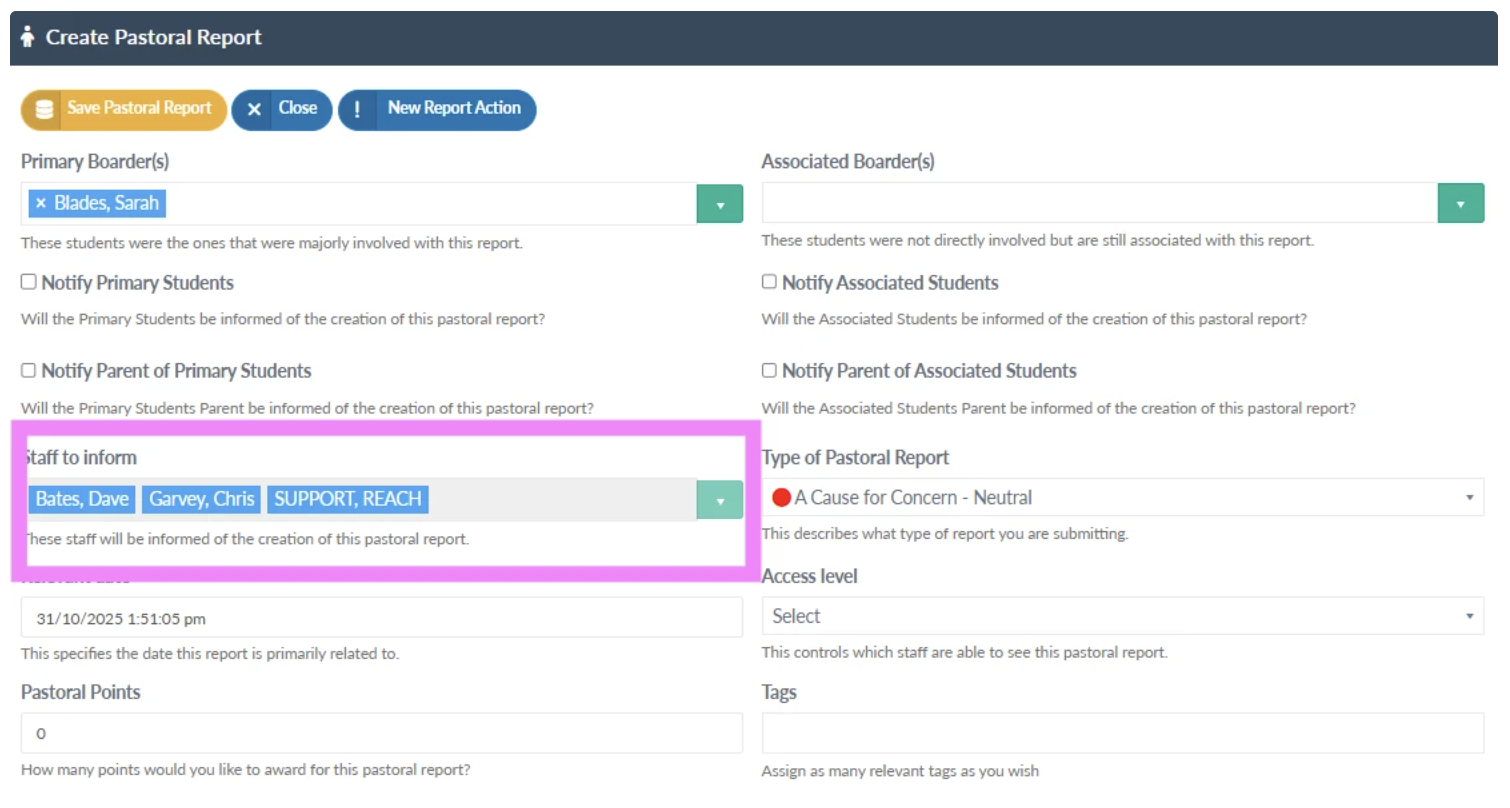Expand the Associated Boarder(s) dropdown arrow
1510x808 pixels.
(1461, 204)
